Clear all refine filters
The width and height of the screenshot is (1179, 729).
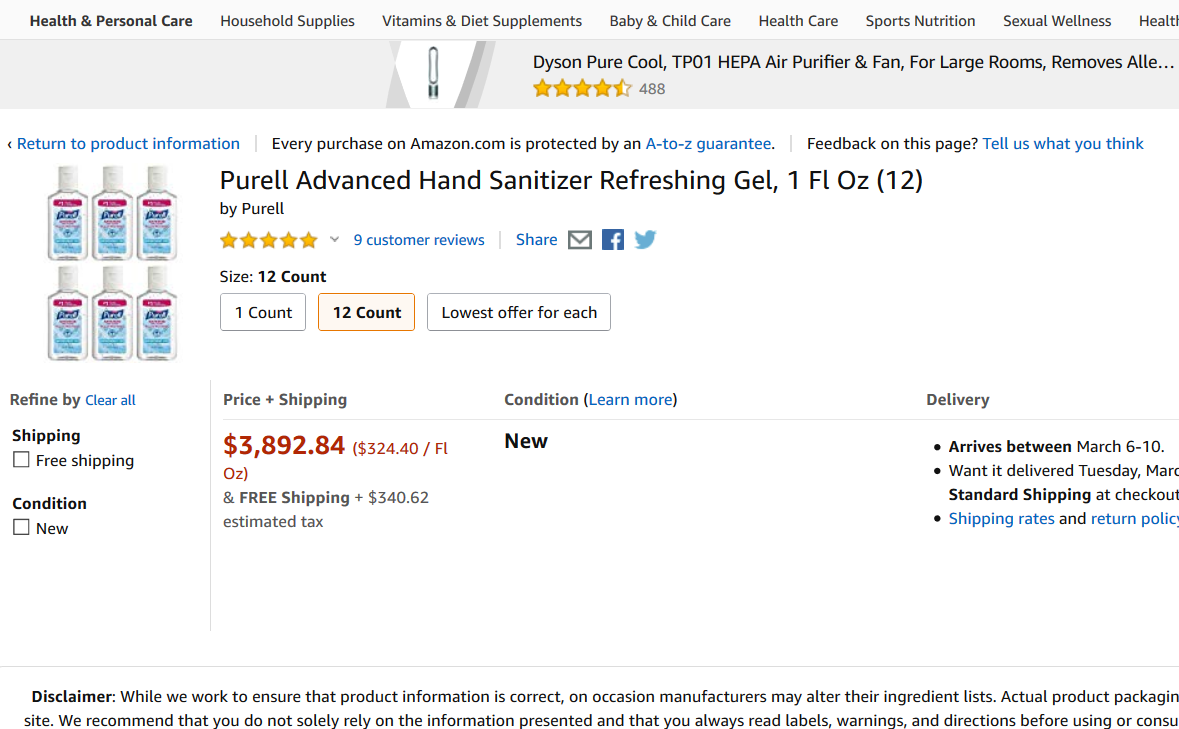coord(110,400)
